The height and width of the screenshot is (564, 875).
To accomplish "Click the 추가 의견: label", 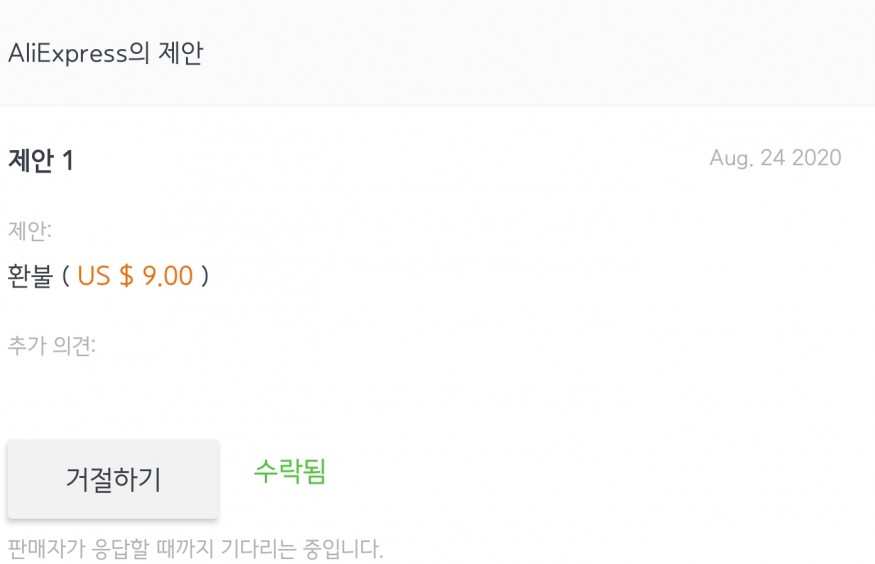I will 52,346.
